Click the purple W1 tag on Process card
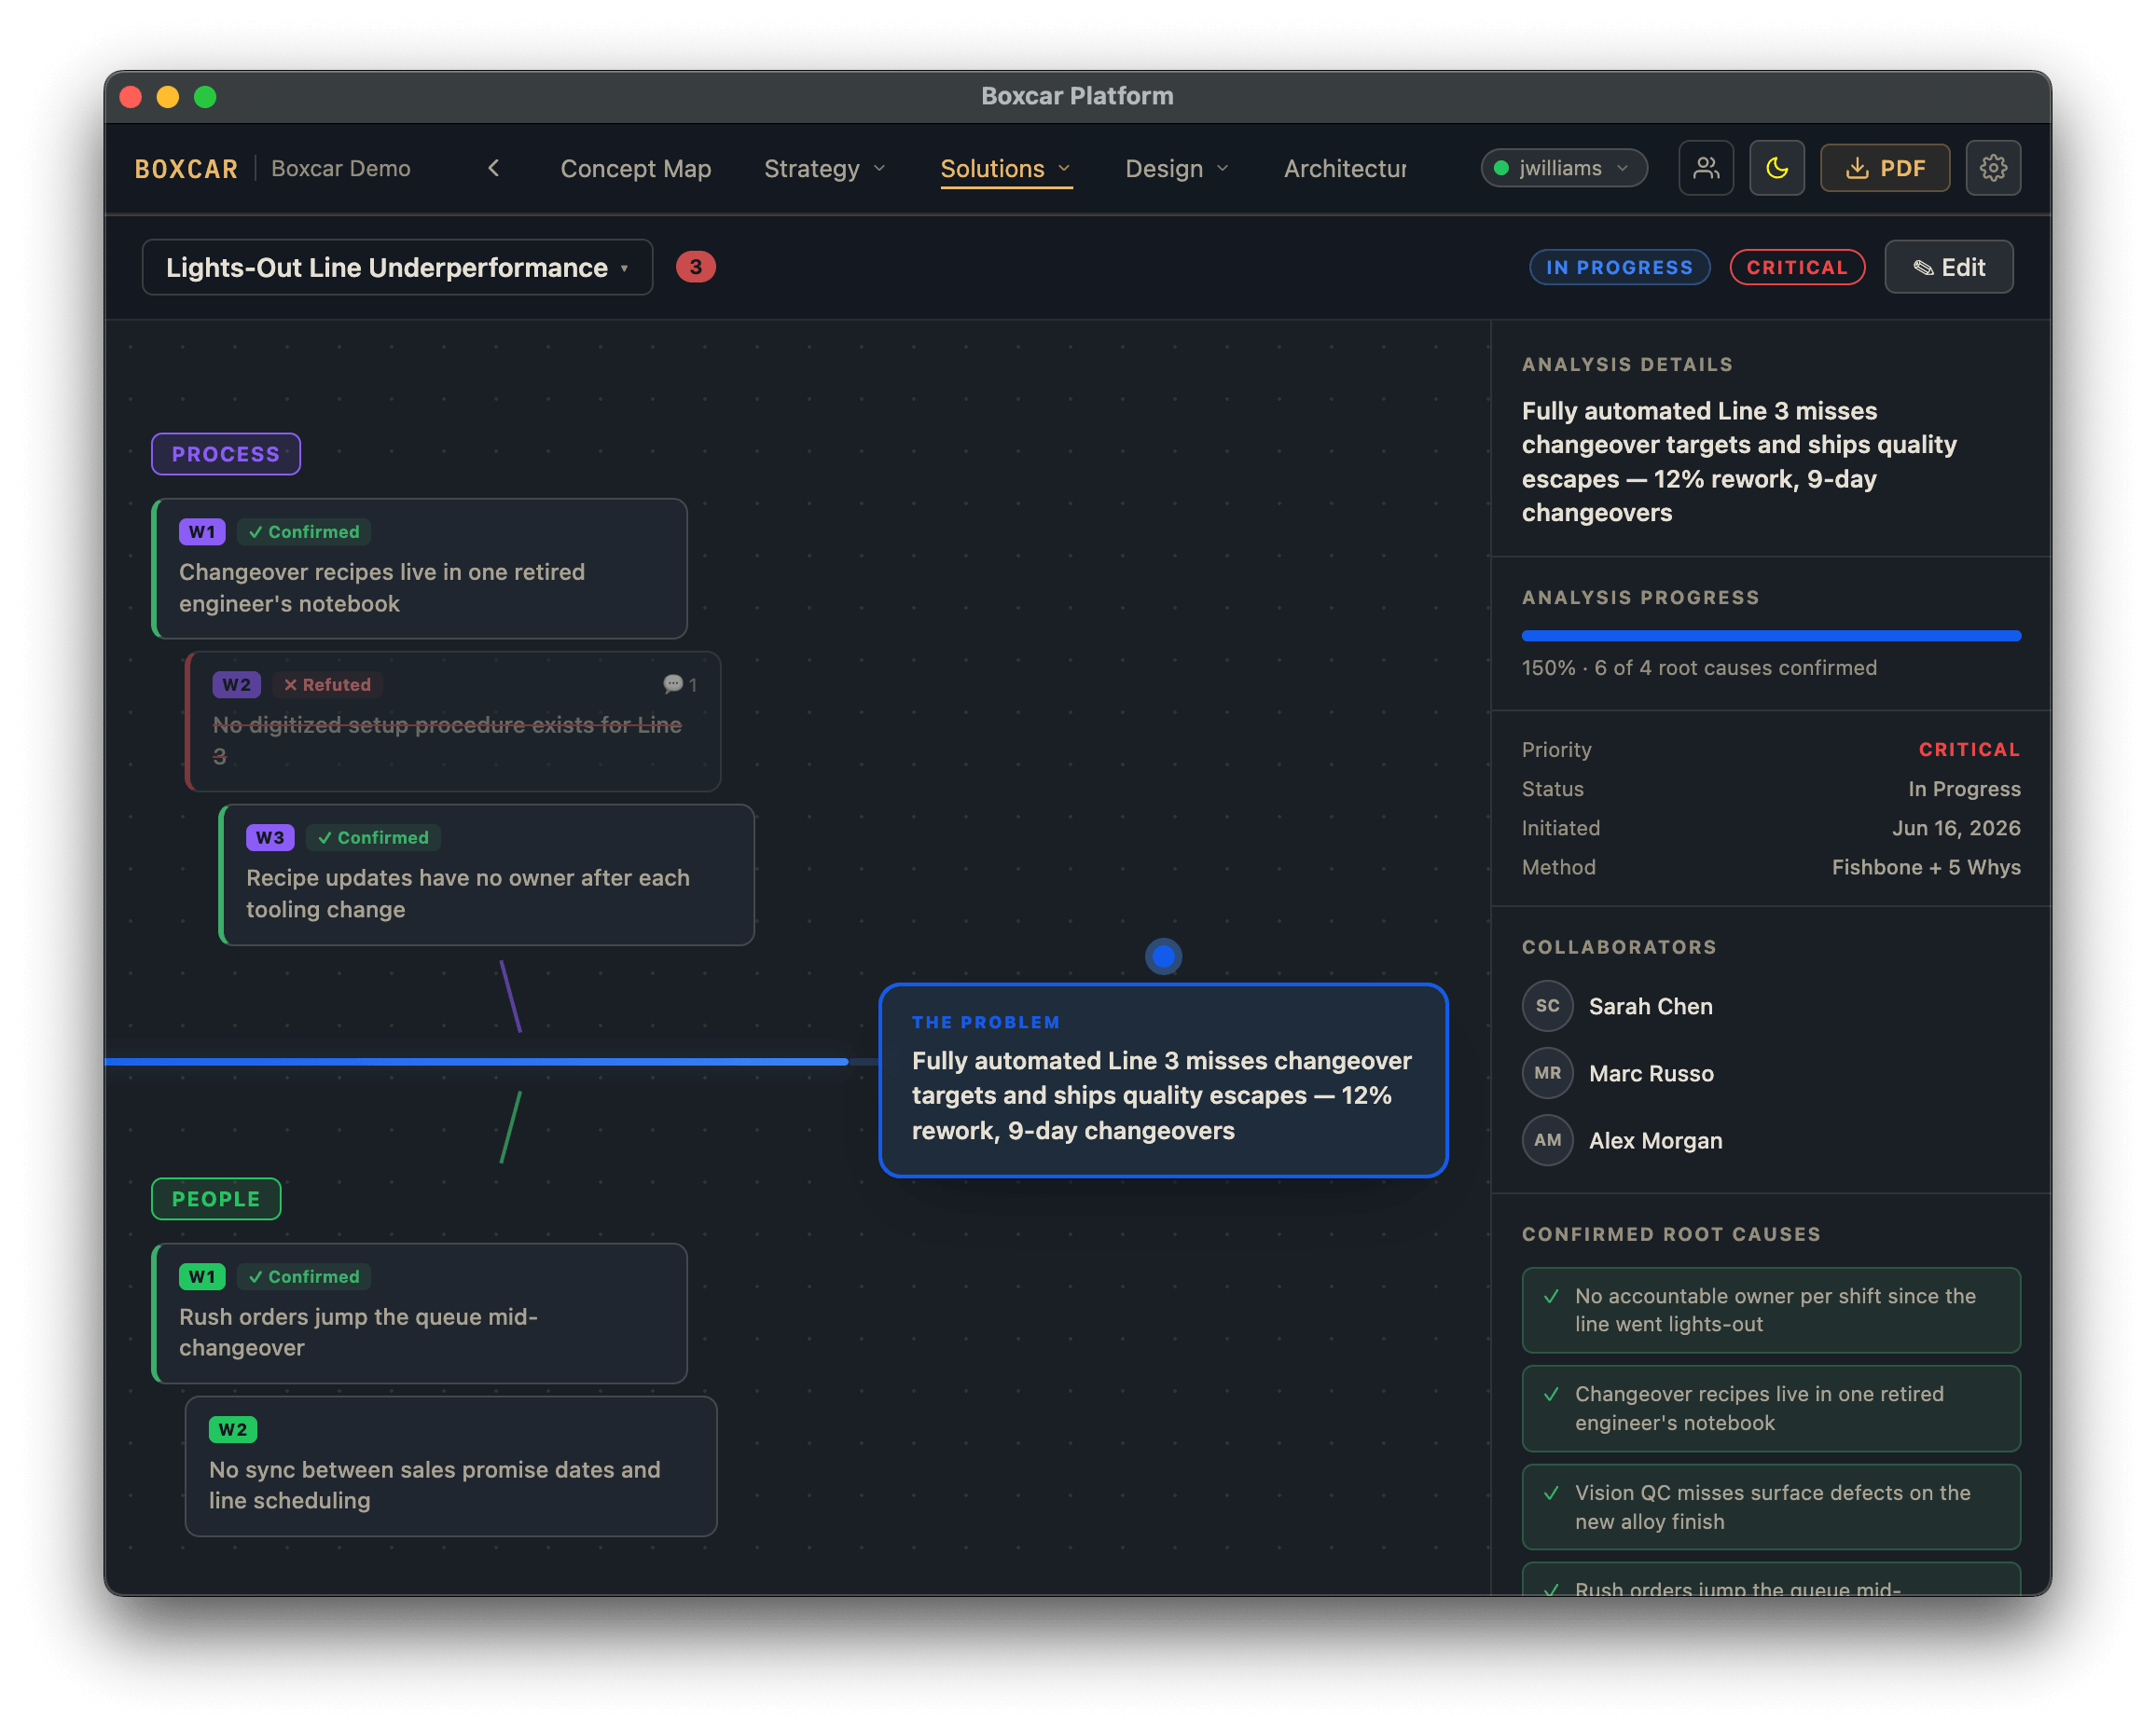 (x=202, y=532)
